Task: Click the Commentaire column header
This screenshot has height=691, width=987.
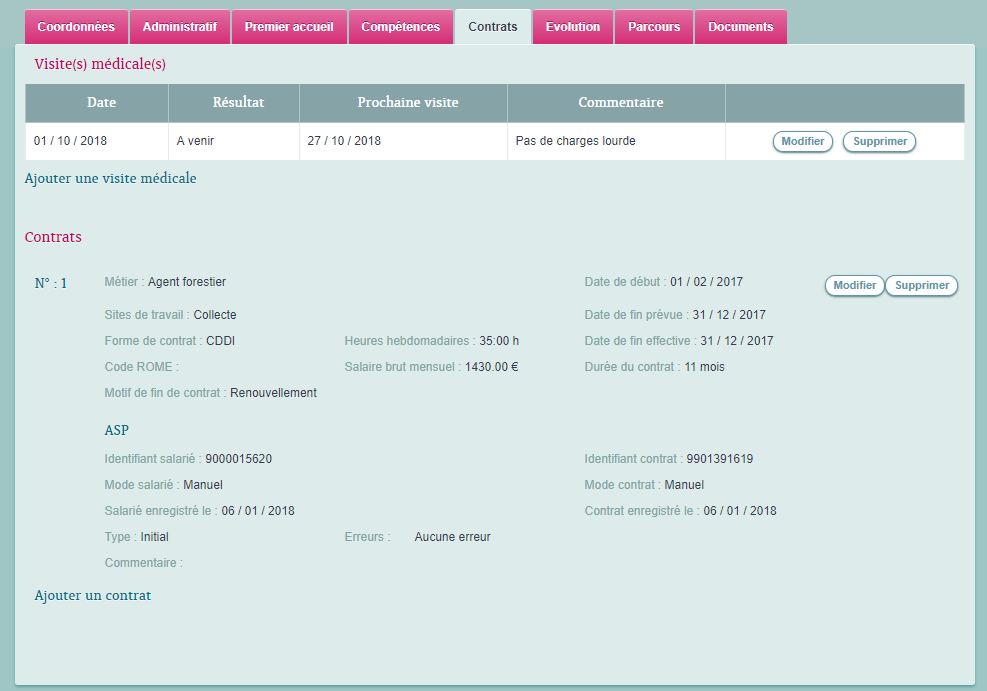Action: click(x=620, y=103)
